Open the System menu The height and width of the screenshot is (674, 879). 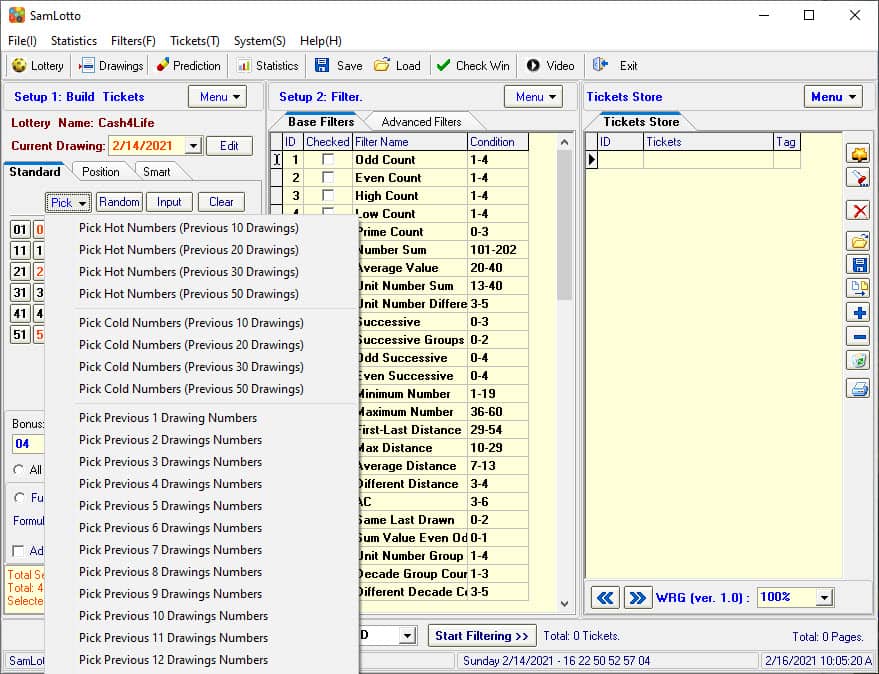(260, 41)
